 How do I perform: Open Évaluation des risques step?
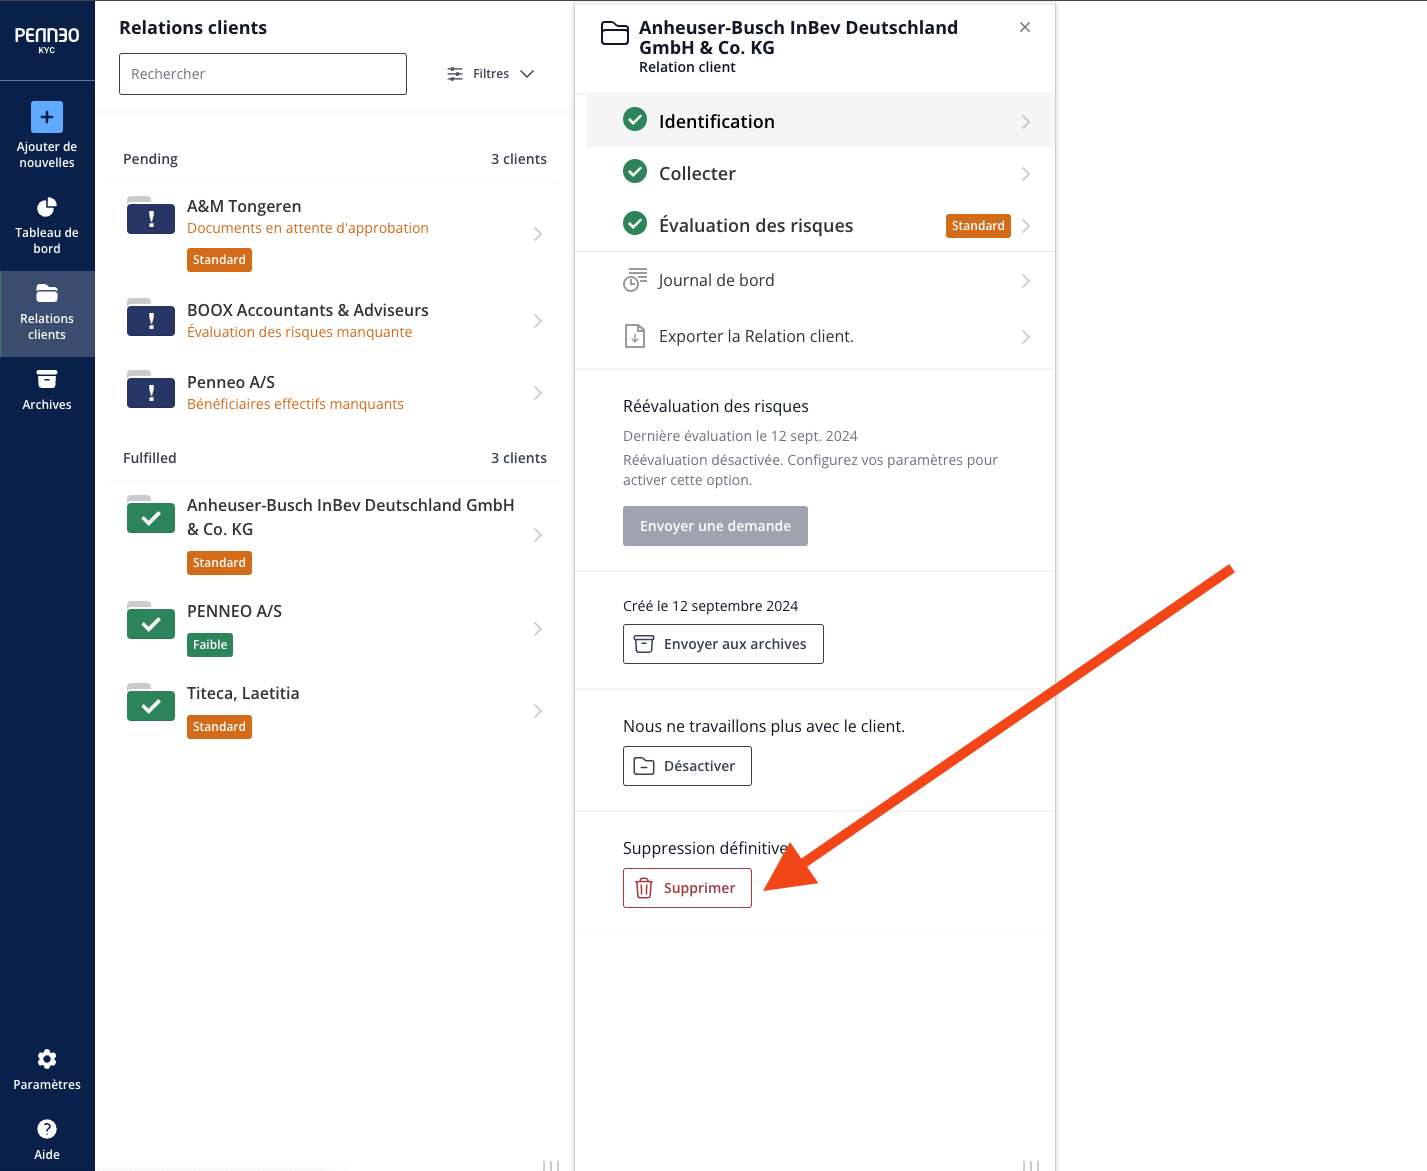point(821,225)
